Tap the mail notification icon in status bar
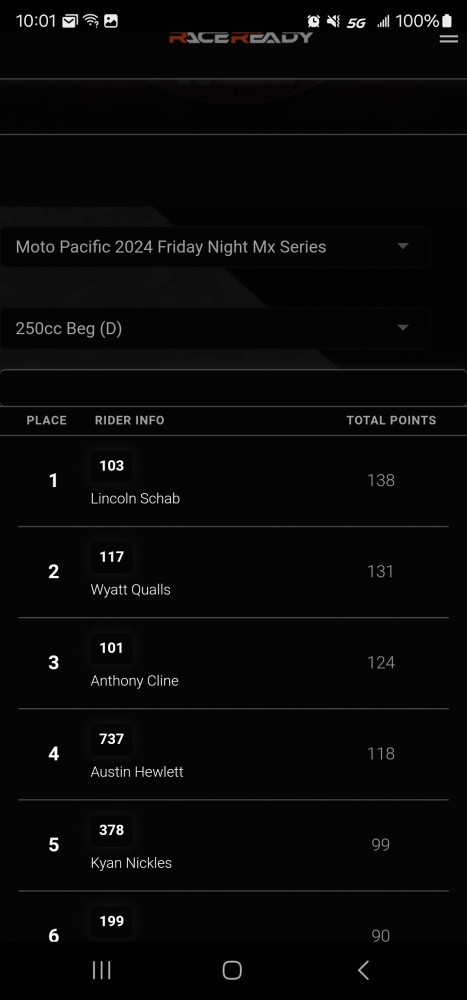Screen dimensions: 467x1000 tap(70, 21)
